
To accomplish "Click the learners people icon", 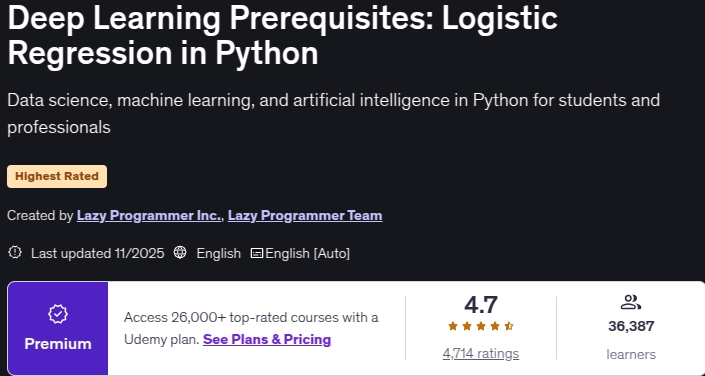I will 630,302.
